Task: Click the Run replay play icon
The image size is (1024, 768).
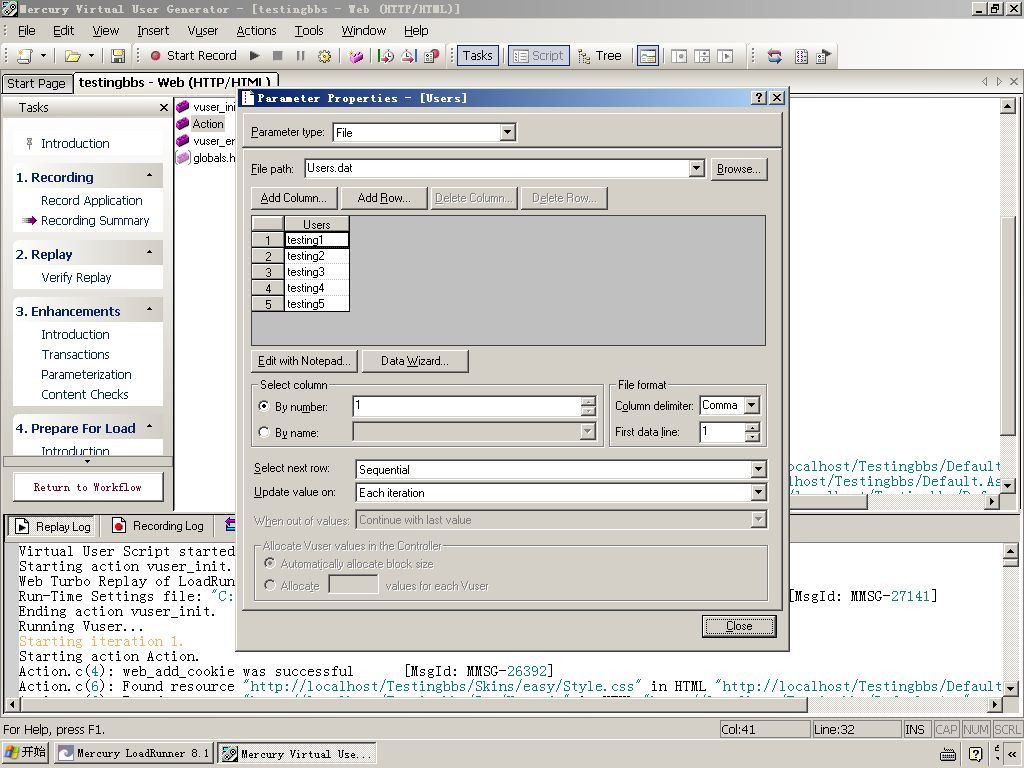Action: pos(255,56)
